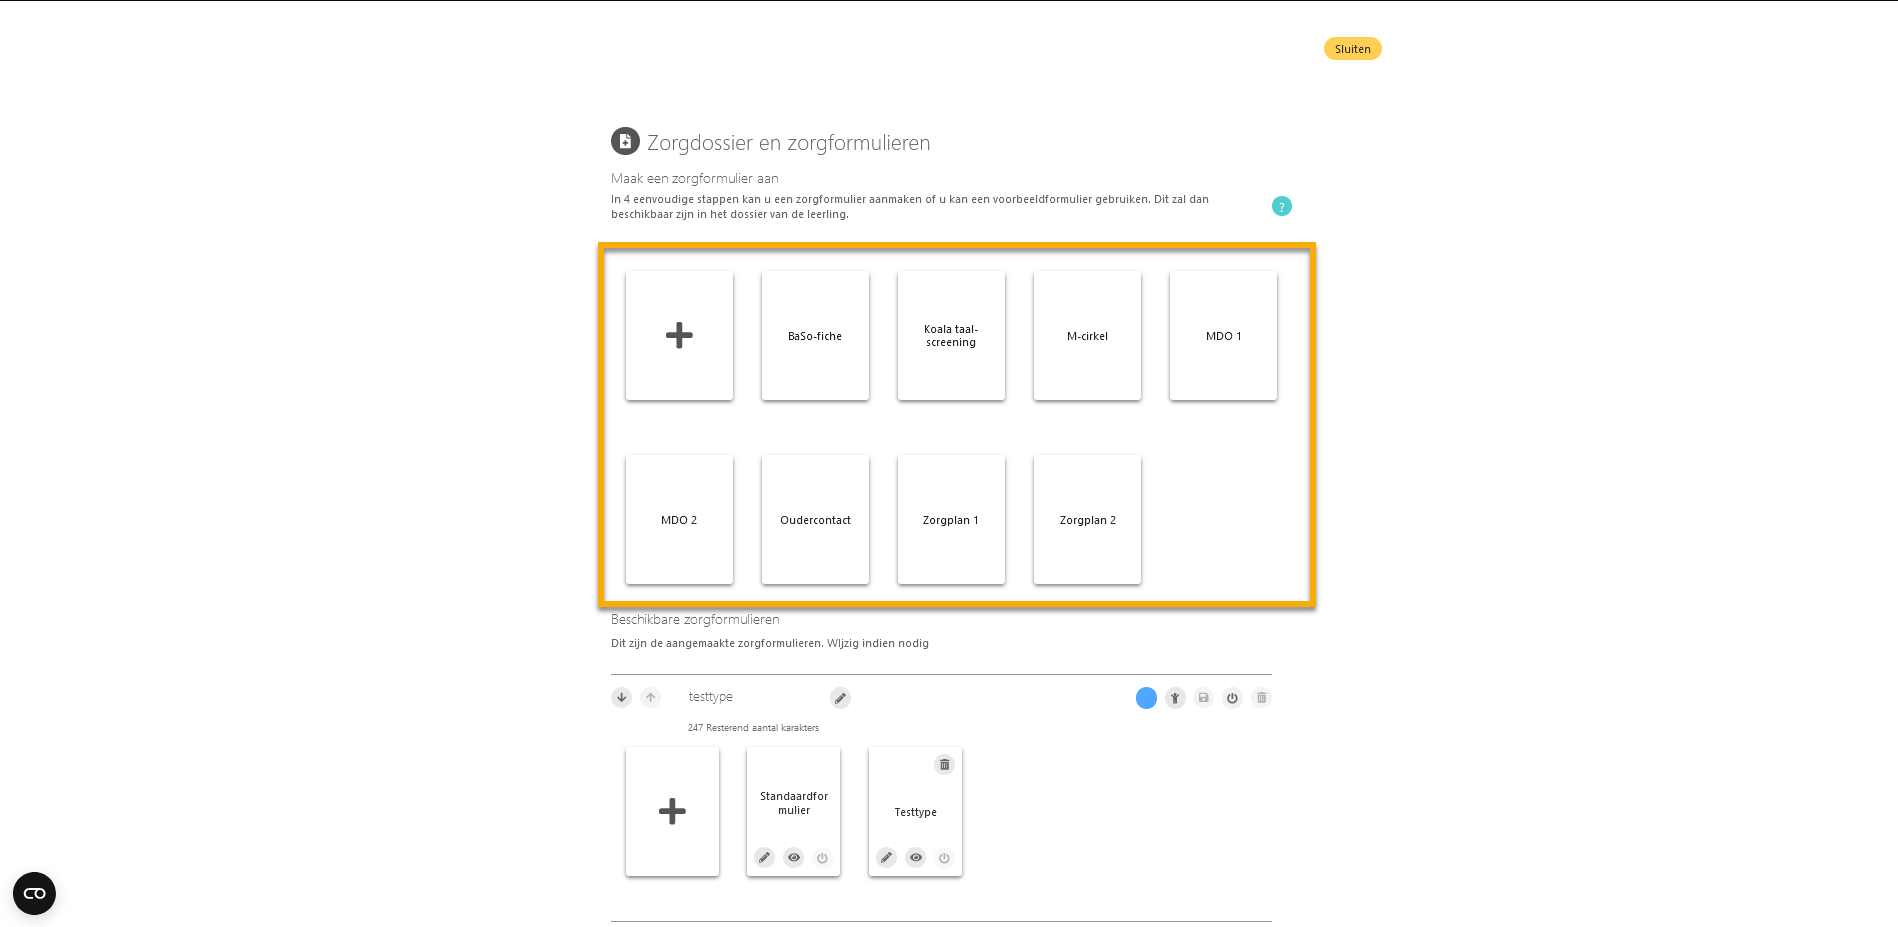
Task: Delete the testtype category with trash icon
Action: click(1261, 698)
